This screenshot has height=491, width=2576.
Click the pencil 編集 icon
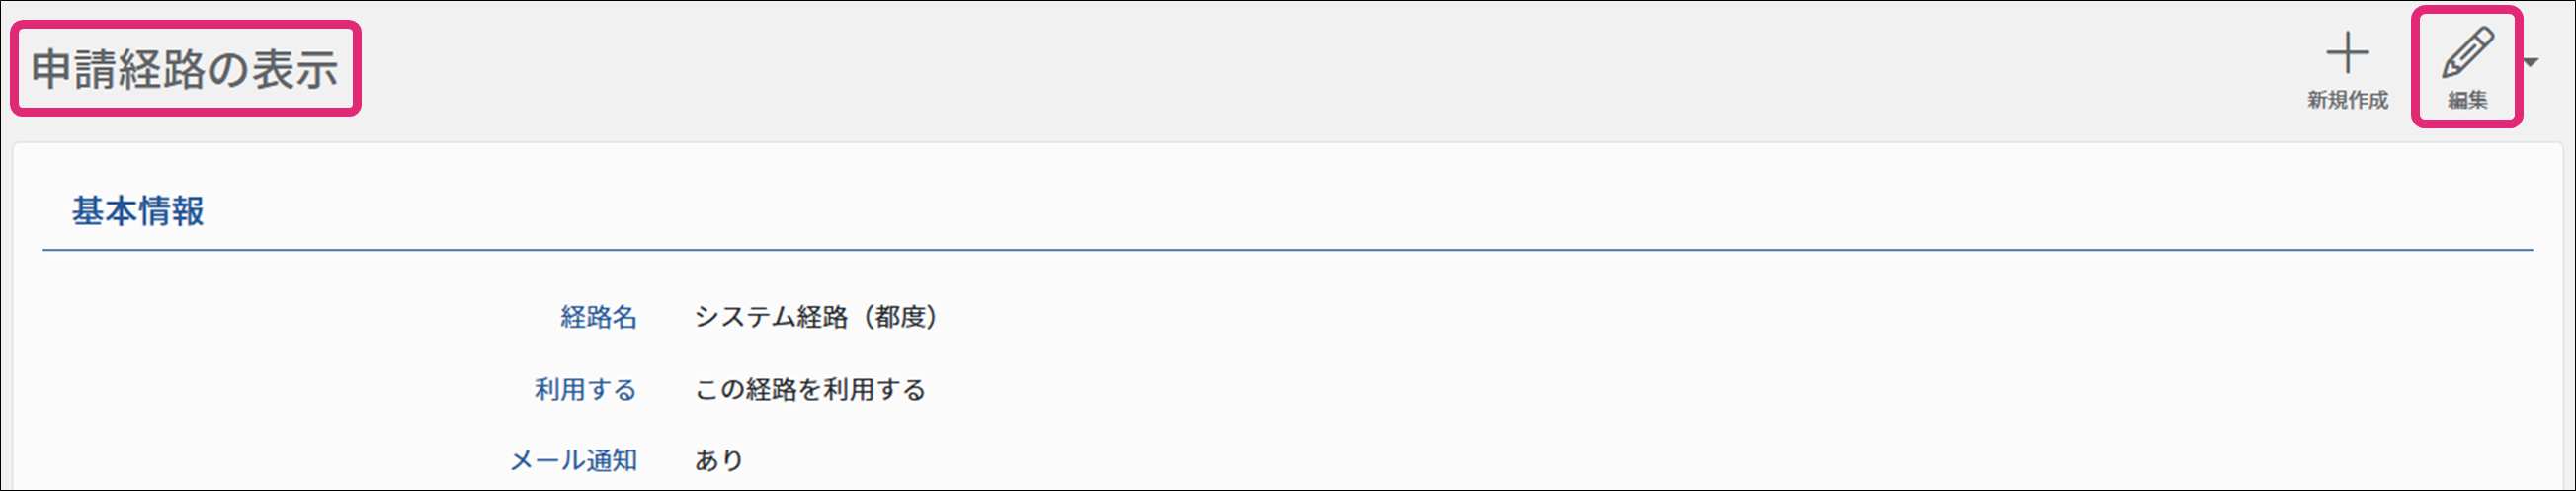click(2467, 53)
